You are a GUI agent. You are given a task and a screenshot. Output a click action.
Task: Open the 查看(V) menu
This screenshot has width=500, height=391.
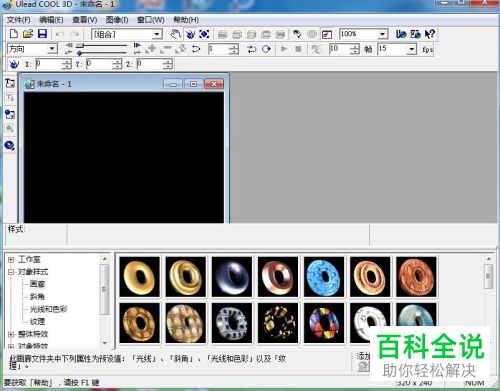85,20
